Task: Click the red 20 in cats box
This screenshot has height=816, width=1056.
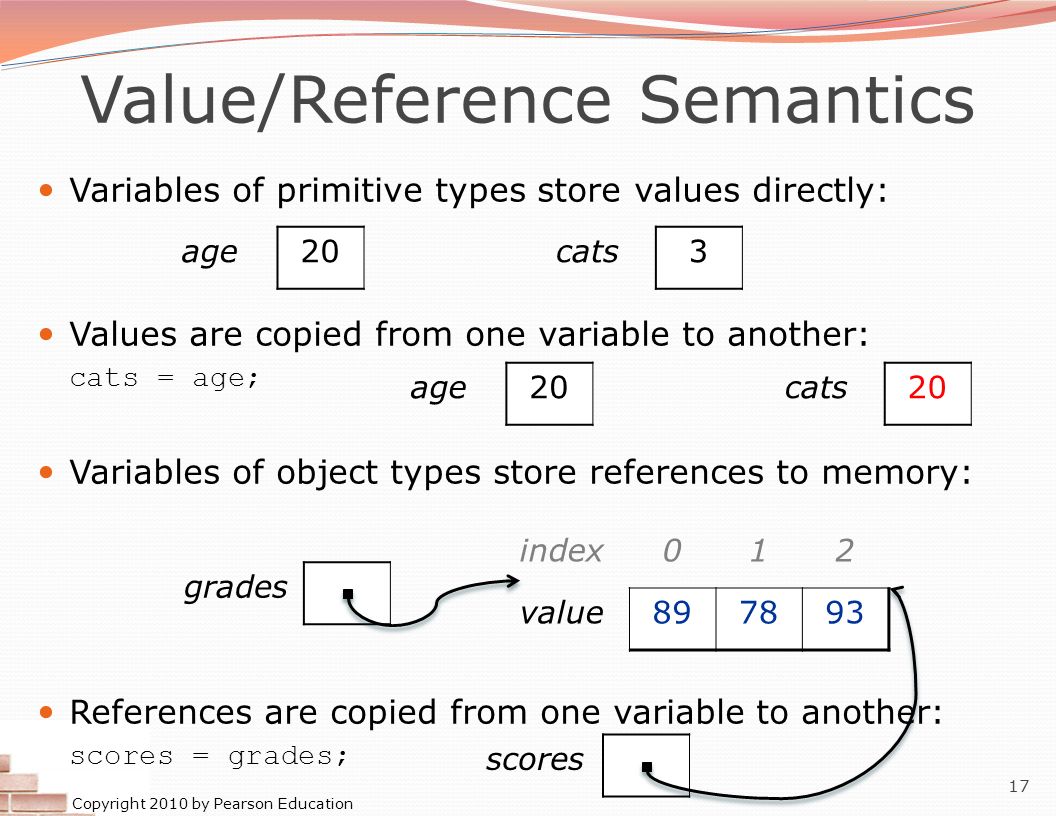Action: point(927,388)
